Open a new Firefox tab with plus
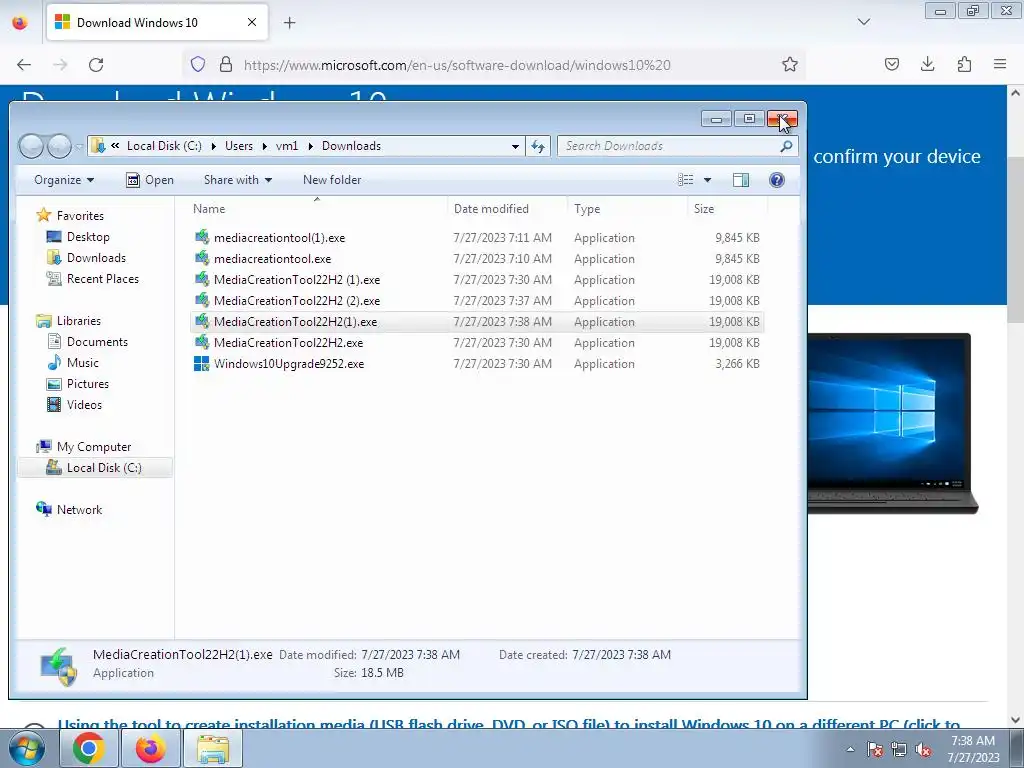Screen dimensions: 1024x768 [x=290, y=23]
